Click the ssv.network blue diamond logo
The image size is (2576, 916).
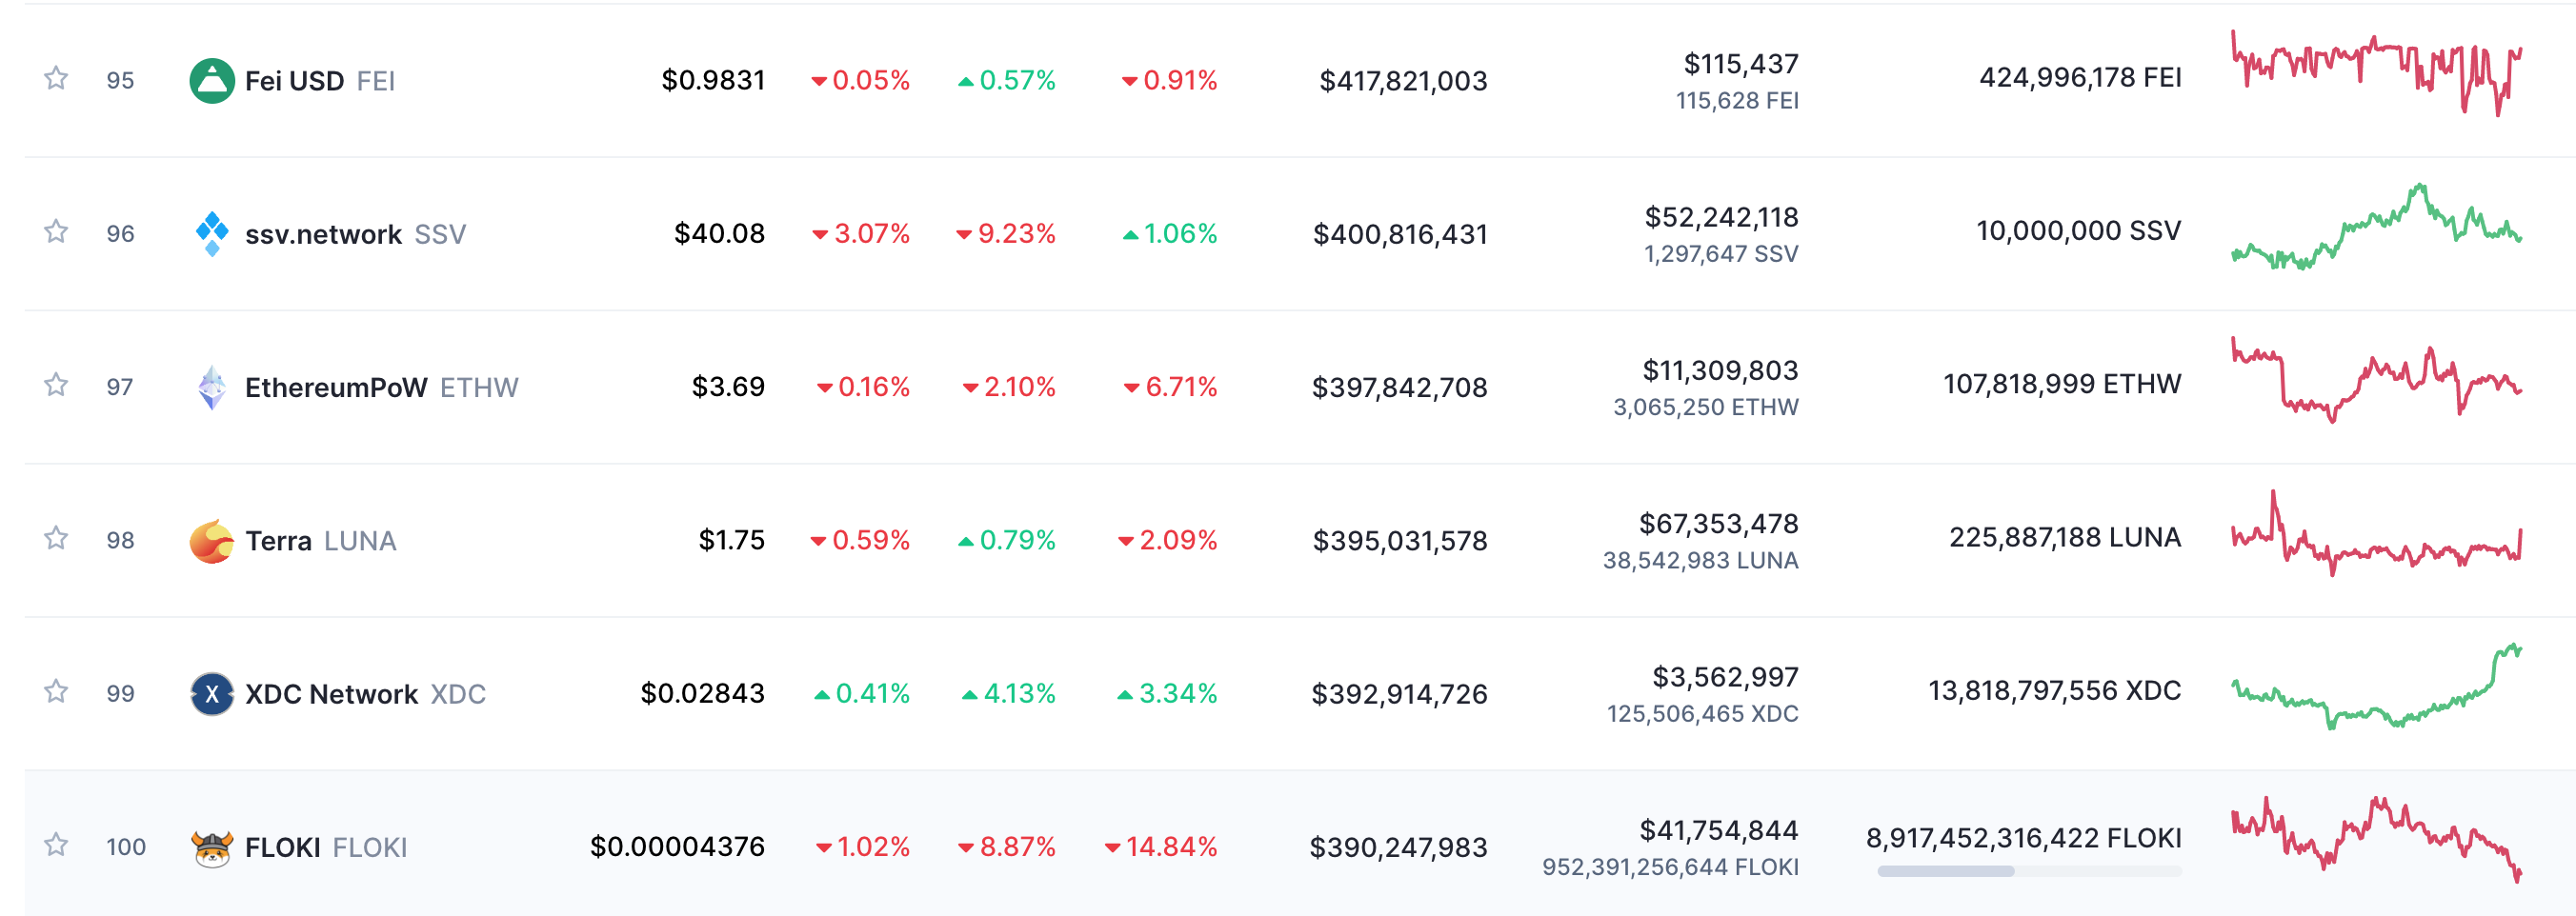212,234
